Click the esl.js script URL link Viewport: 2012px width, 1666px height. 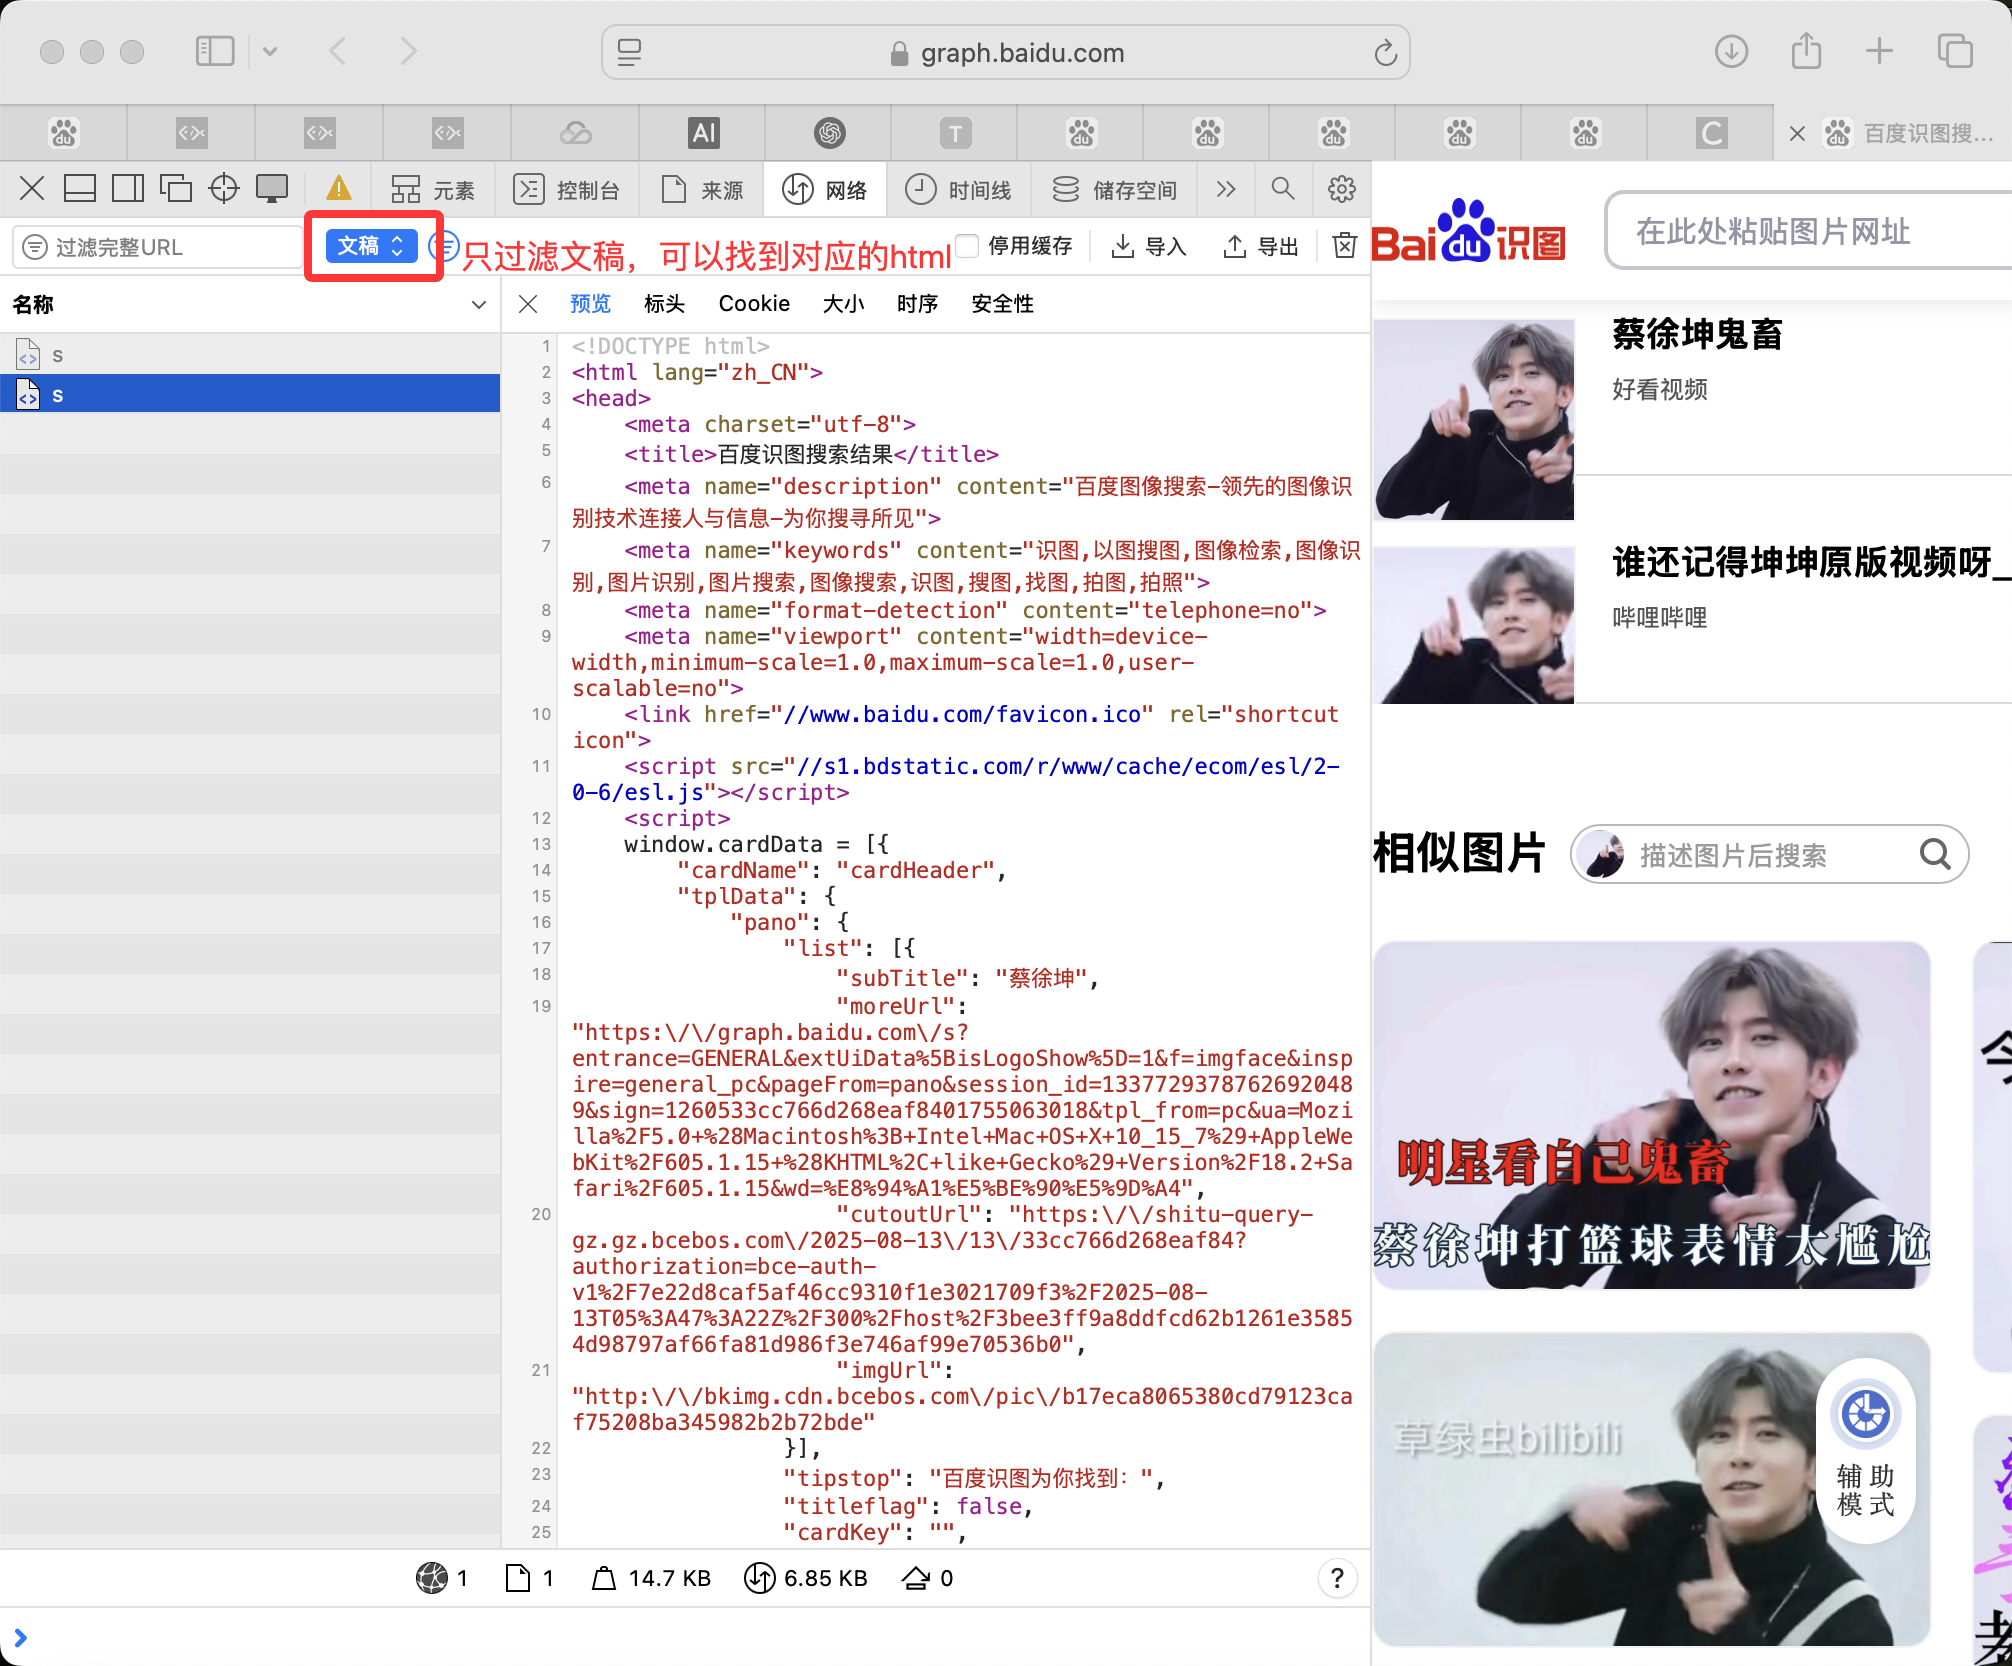click(955, 779)
